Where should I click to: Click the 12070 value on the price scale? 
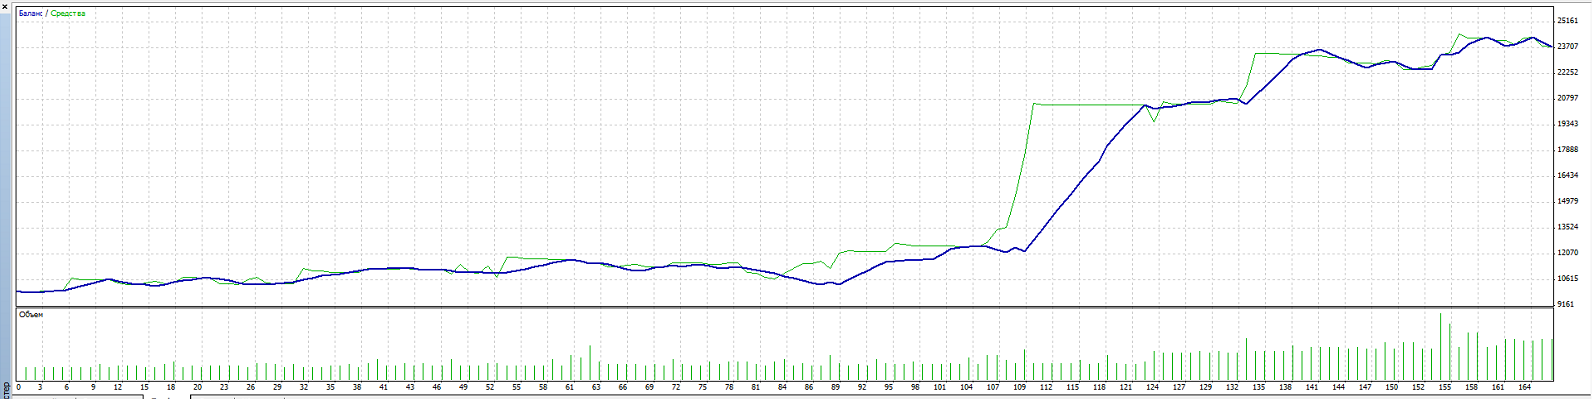[x=1567, y=253]
